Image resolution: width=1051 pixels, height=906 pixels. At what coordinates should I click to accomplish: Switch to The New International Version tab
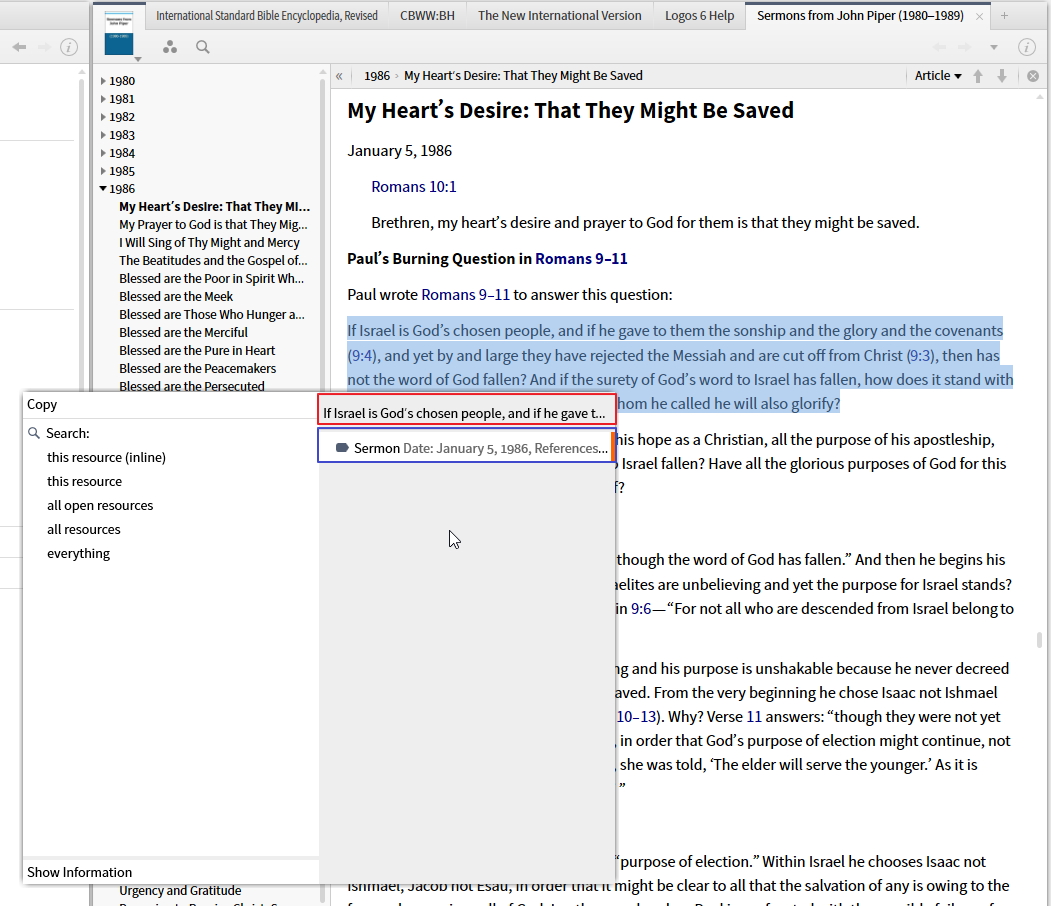click(560, 15)
